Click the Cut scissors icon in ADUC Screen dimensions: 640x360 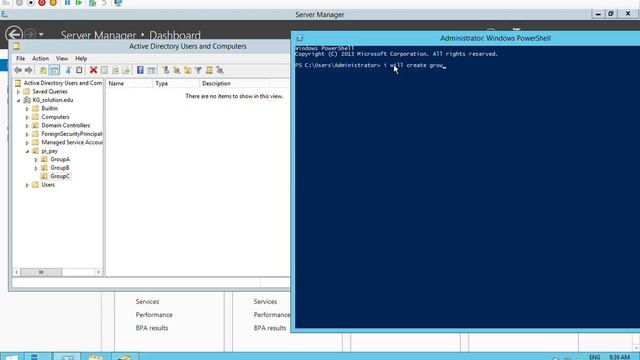68,70
